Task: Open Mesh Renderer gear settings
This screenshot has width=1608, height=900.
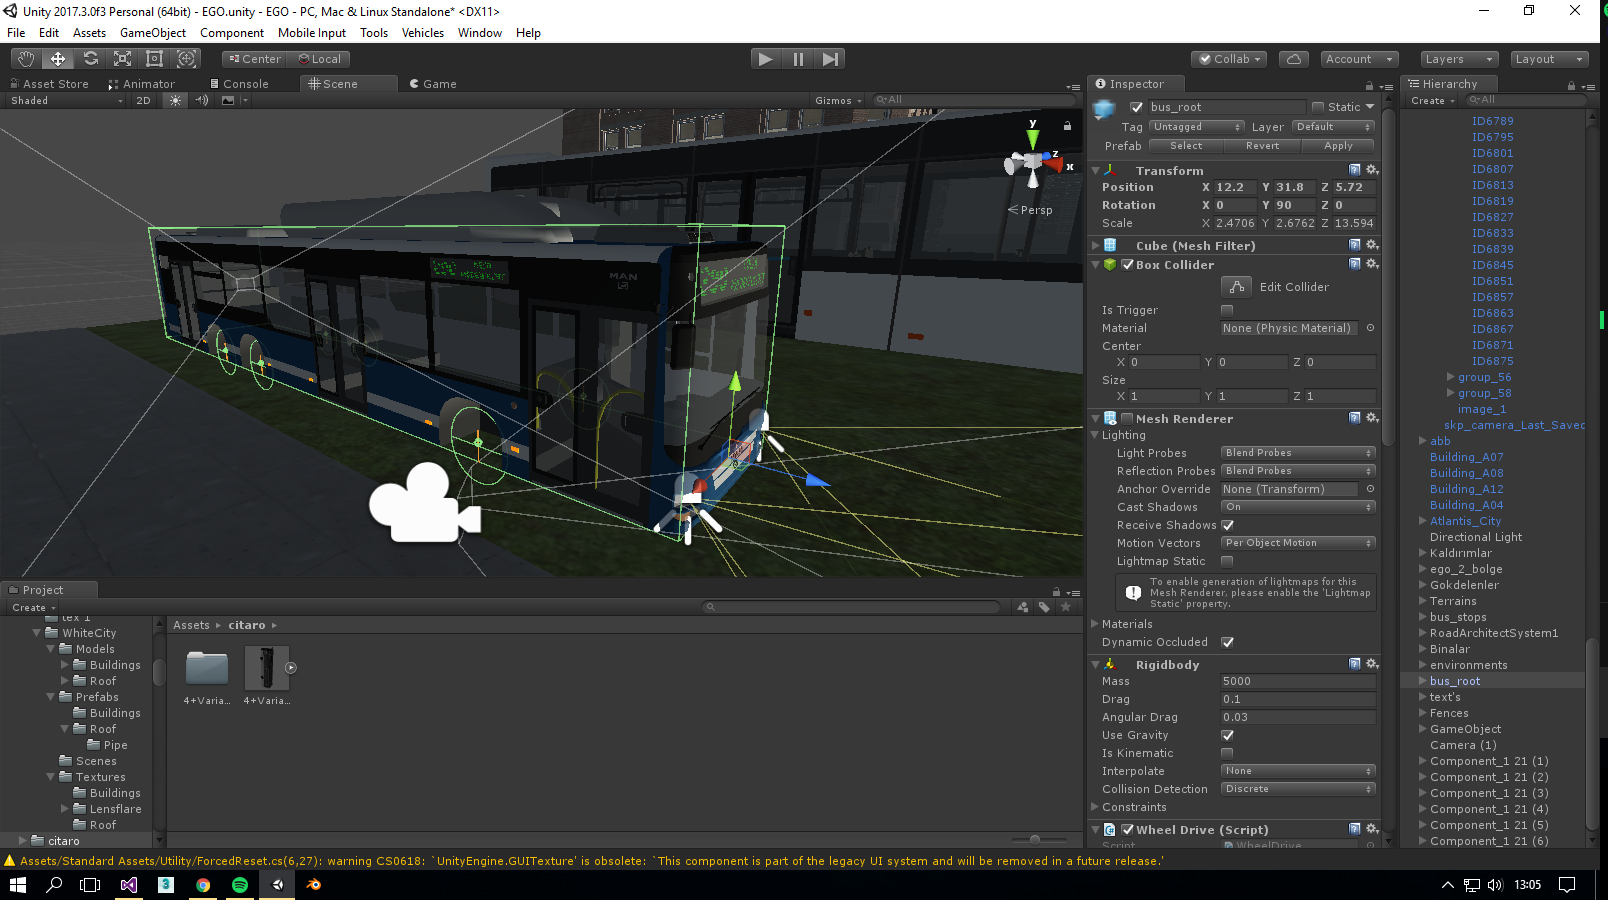Action: pos(1372,418)
